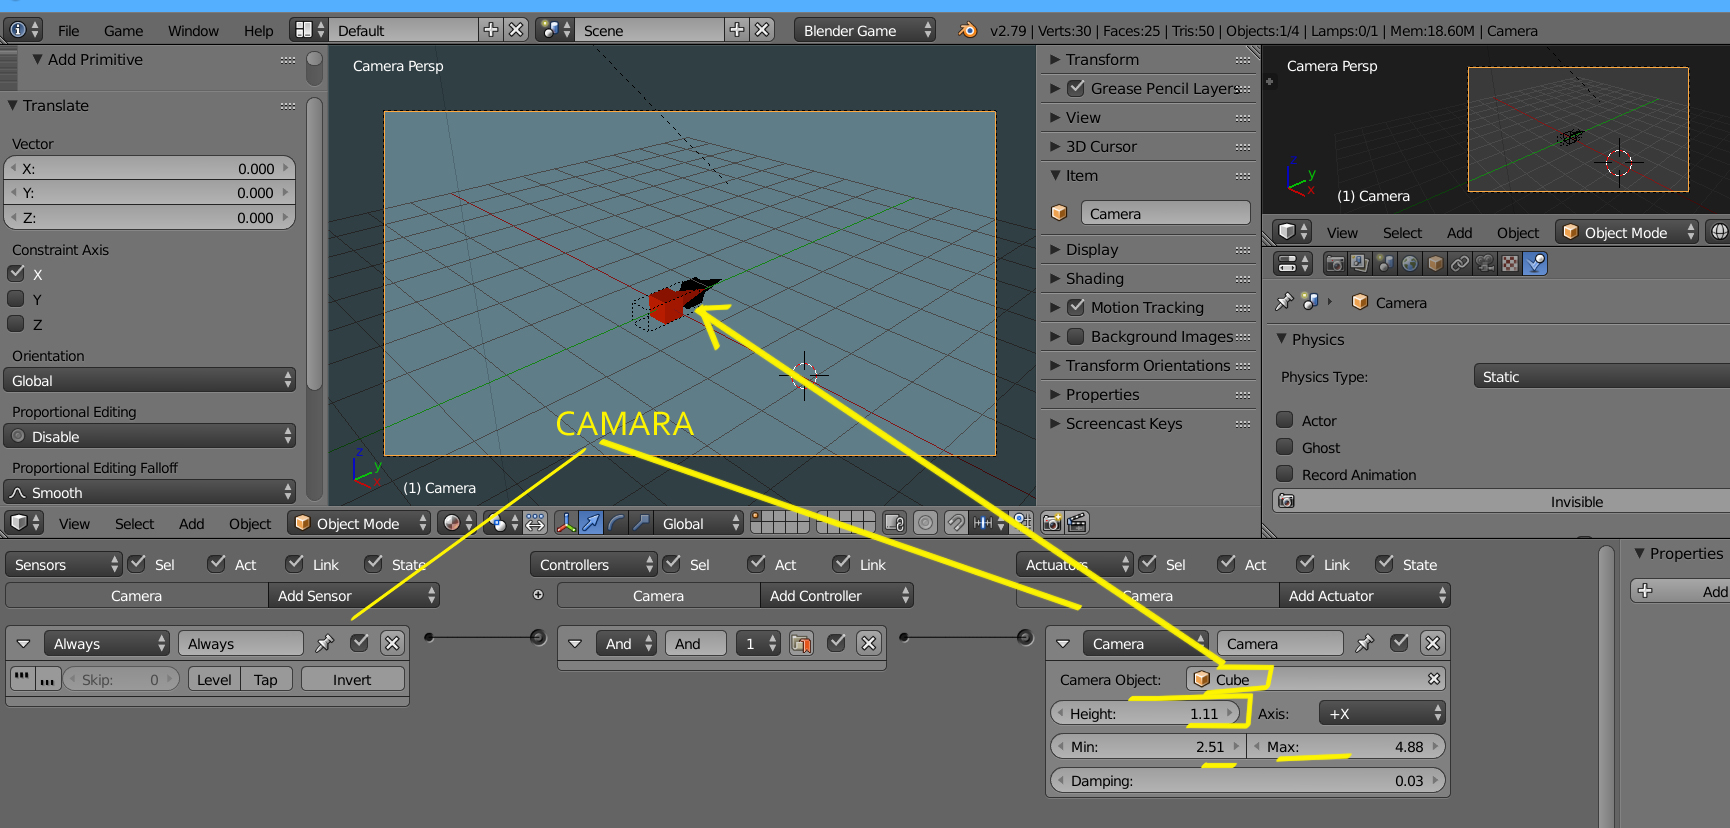1730x828 pixels.
Task: Pin the Always sensor
Action: (325, 643)
